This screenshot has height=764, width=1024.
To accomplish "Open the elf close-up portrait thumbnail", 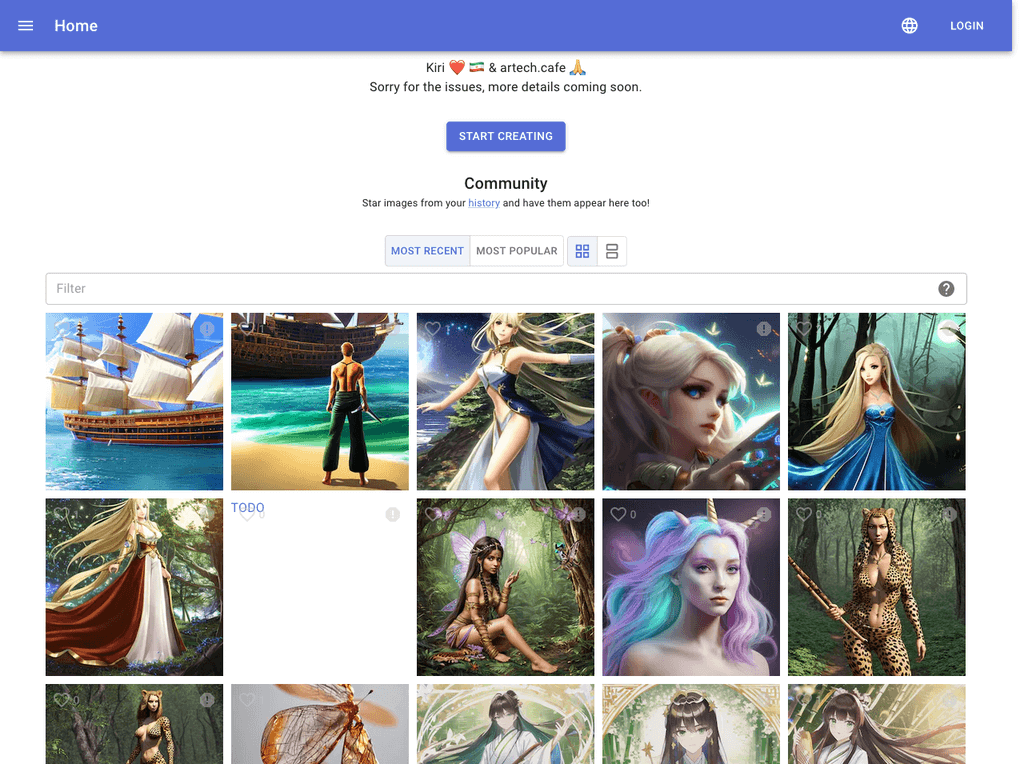I will [x=691, y=402].
